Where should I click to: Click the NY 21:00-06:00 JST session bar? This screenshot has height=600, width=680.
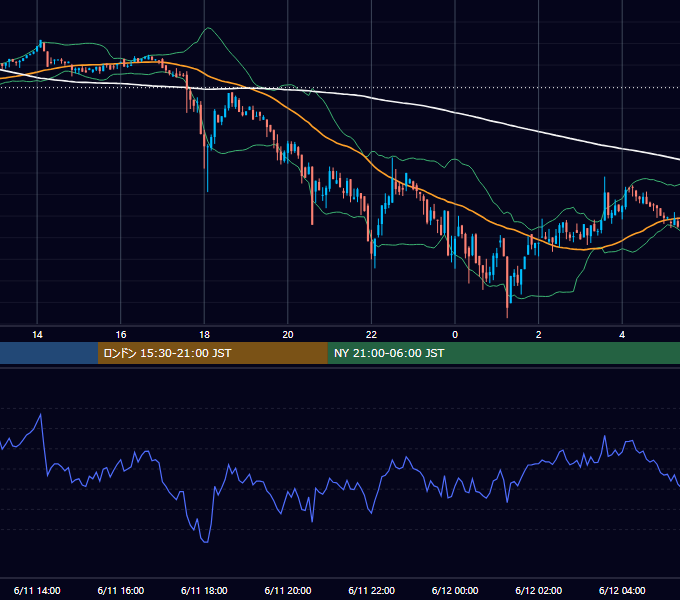[503, 353]
